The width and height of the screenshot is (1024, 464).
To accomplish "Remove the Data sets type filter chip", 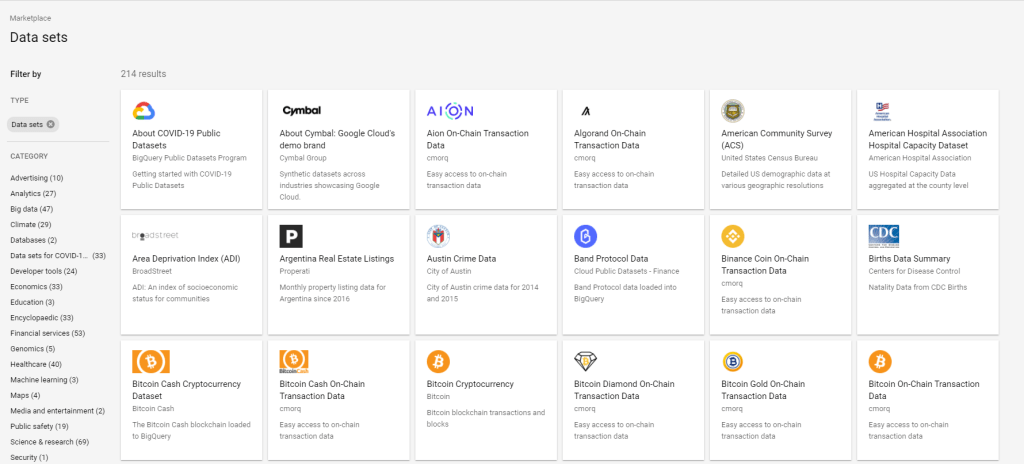I will point(50,124).
